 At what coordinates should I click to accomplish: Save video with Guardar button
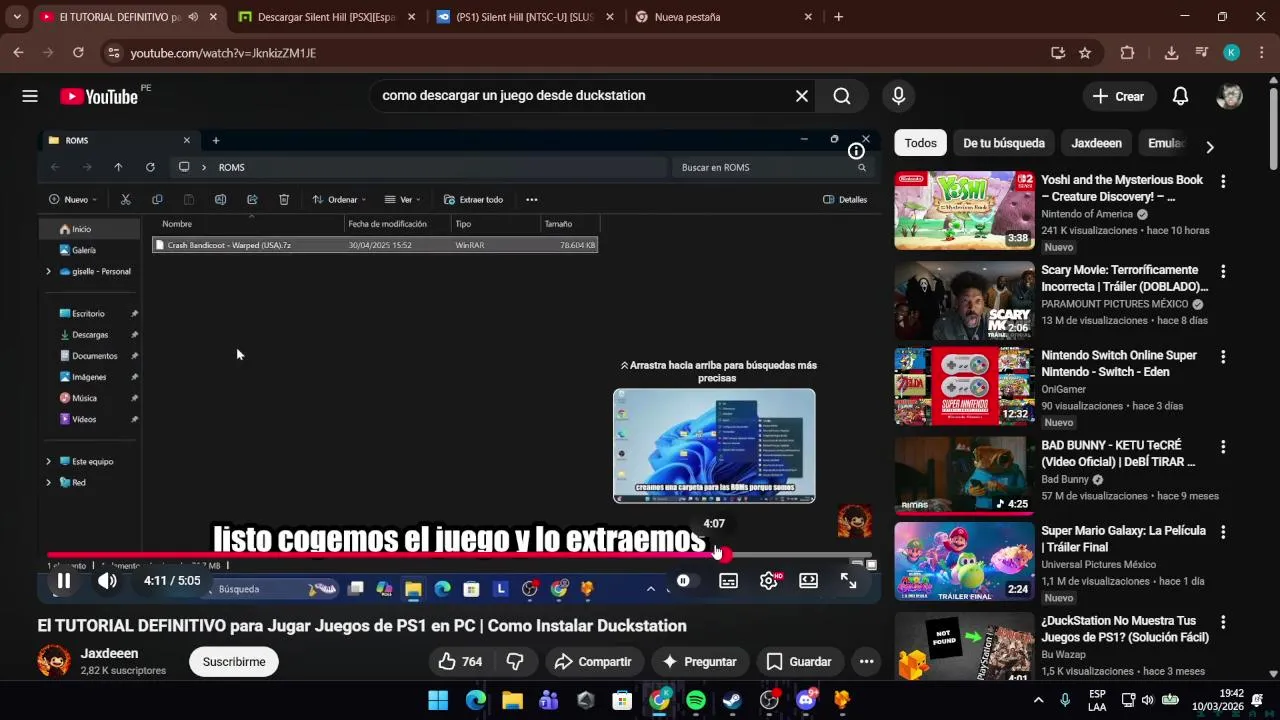click(x=799, y=662)
